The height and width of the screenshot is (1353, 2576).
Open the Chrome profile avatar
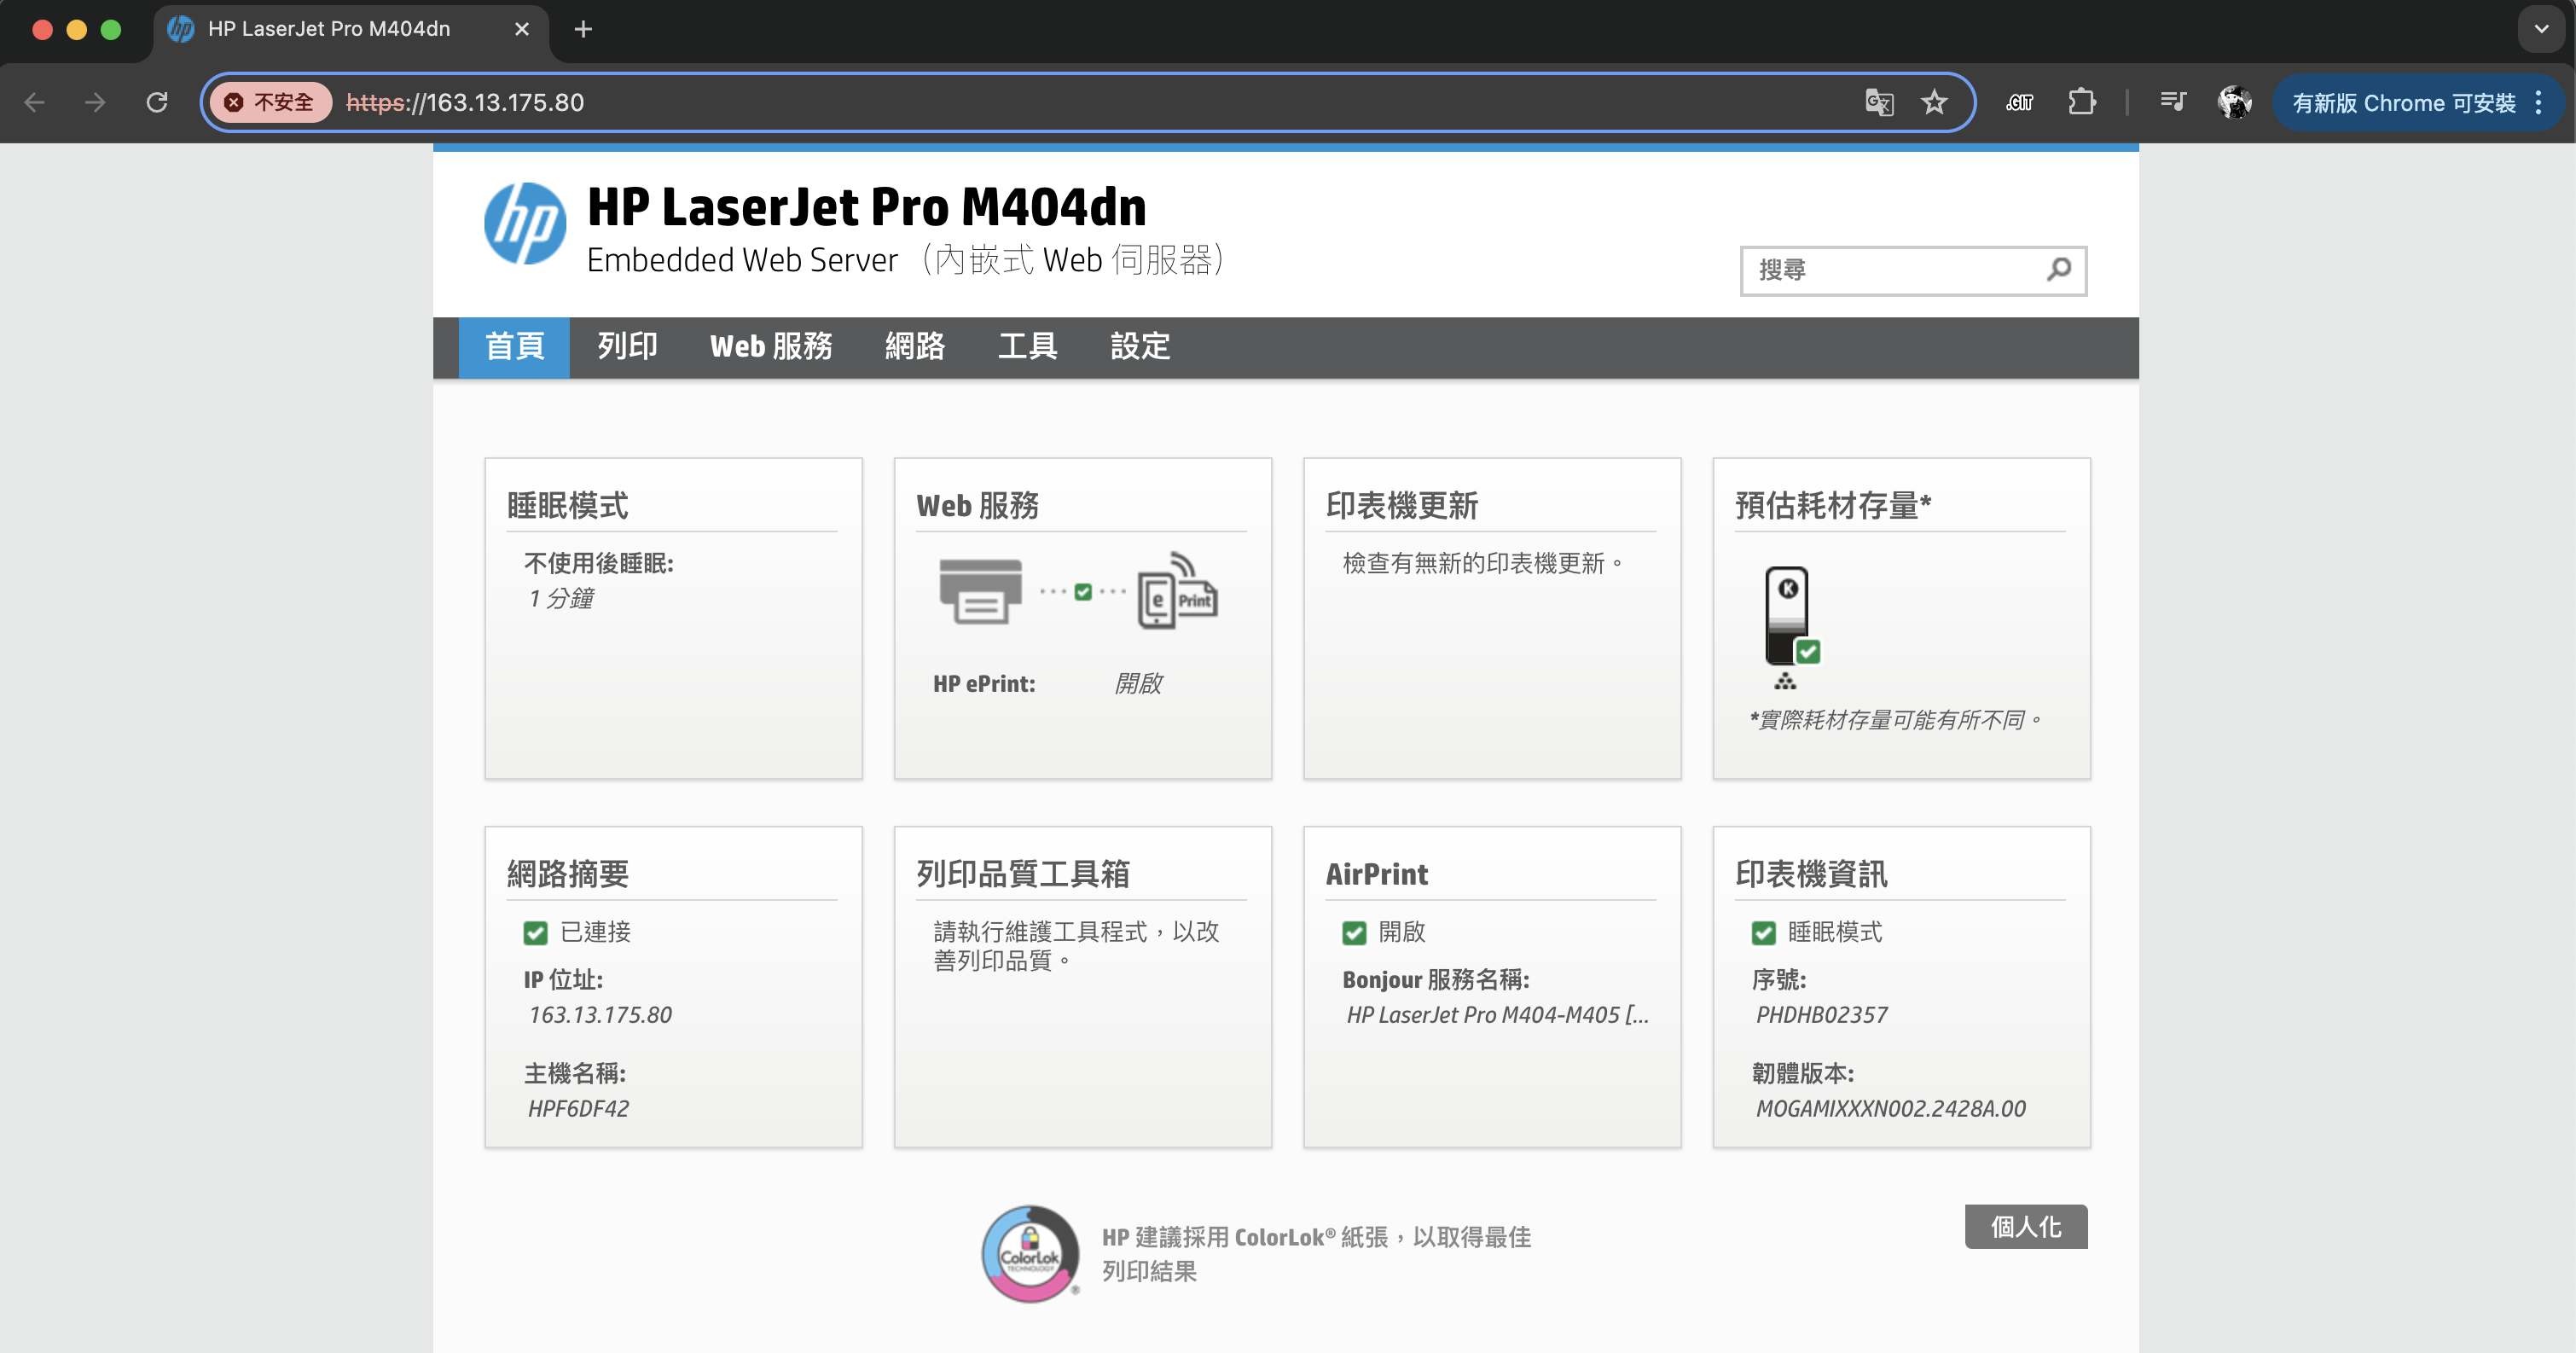click(2234, 102)
